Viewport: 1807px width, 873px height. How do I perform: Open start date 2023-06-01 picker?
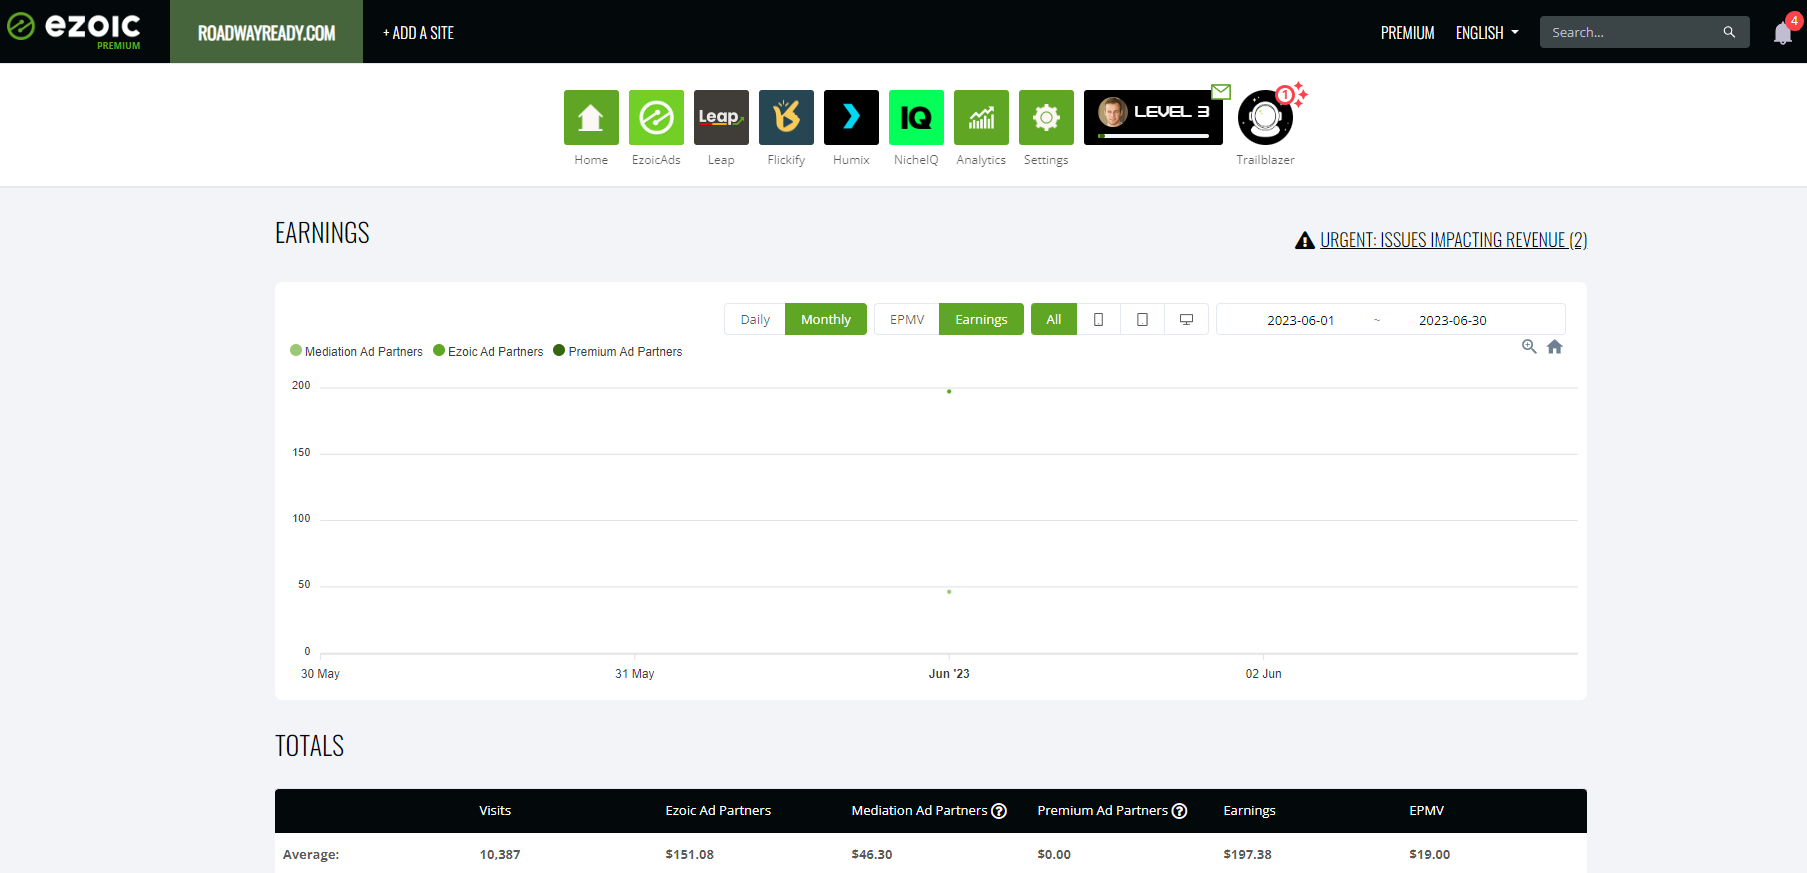click(1300, 320)
